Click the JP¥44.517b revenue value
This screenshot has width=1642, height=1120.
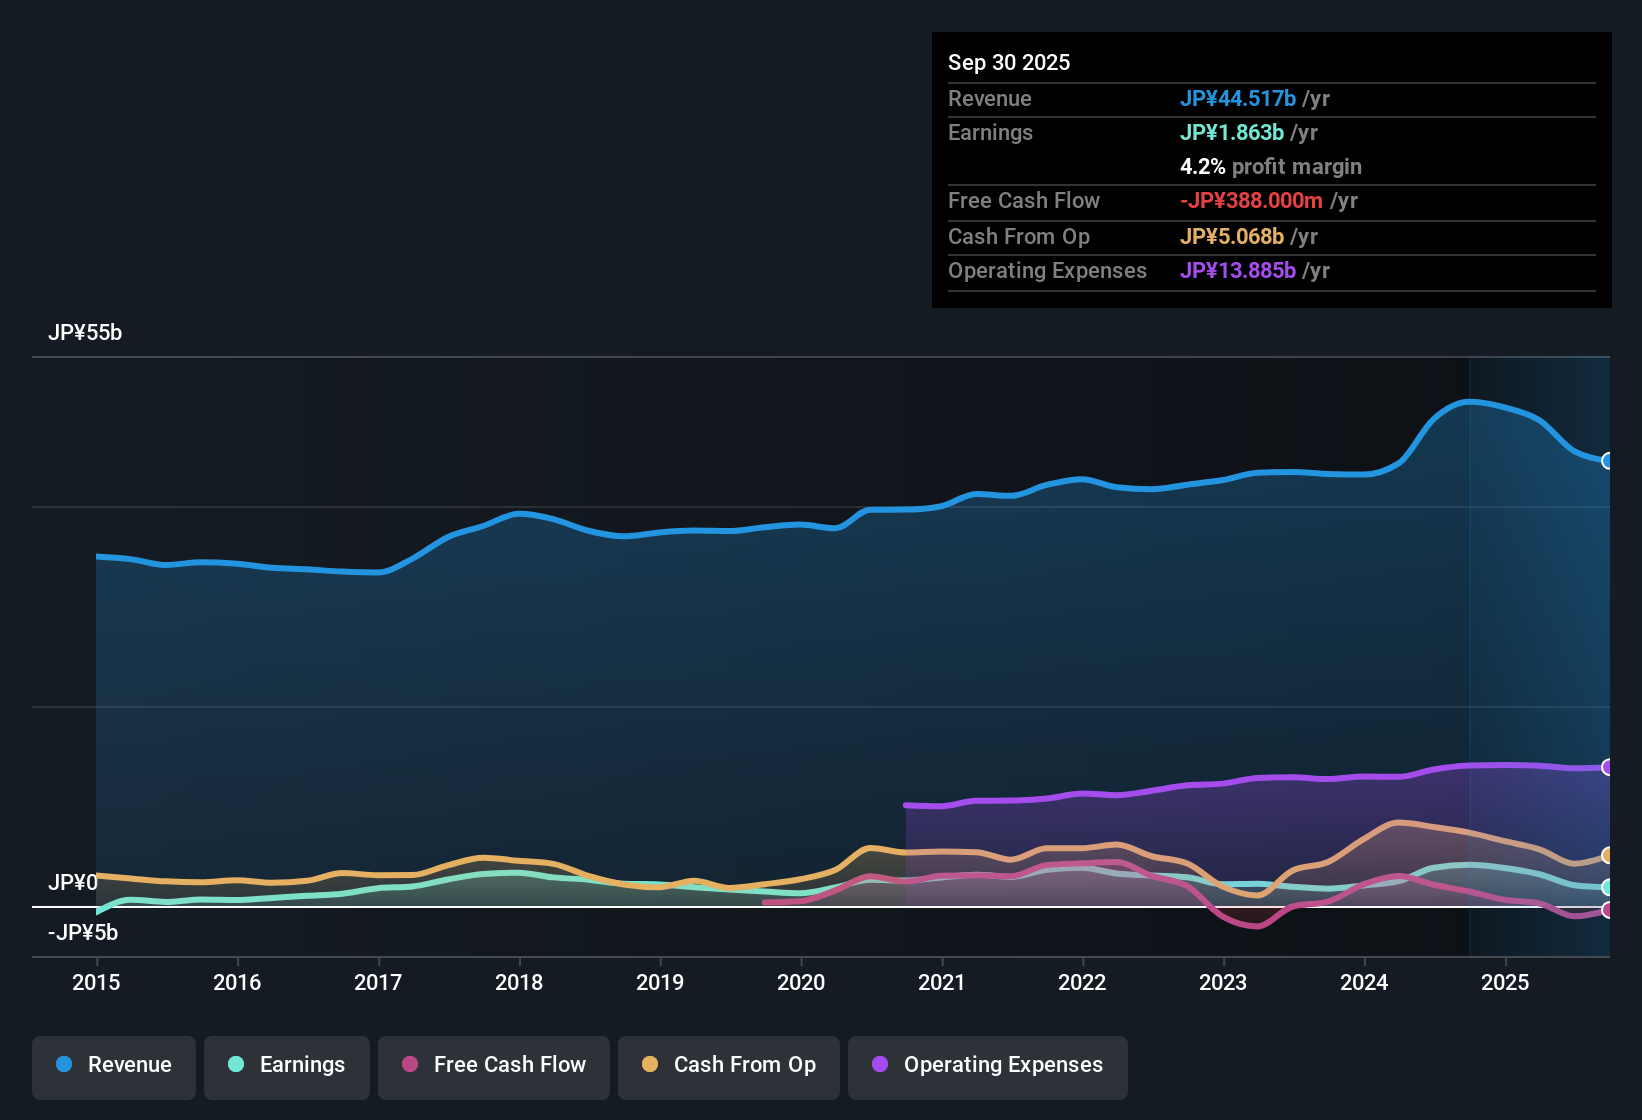[x=1237, y=99]
